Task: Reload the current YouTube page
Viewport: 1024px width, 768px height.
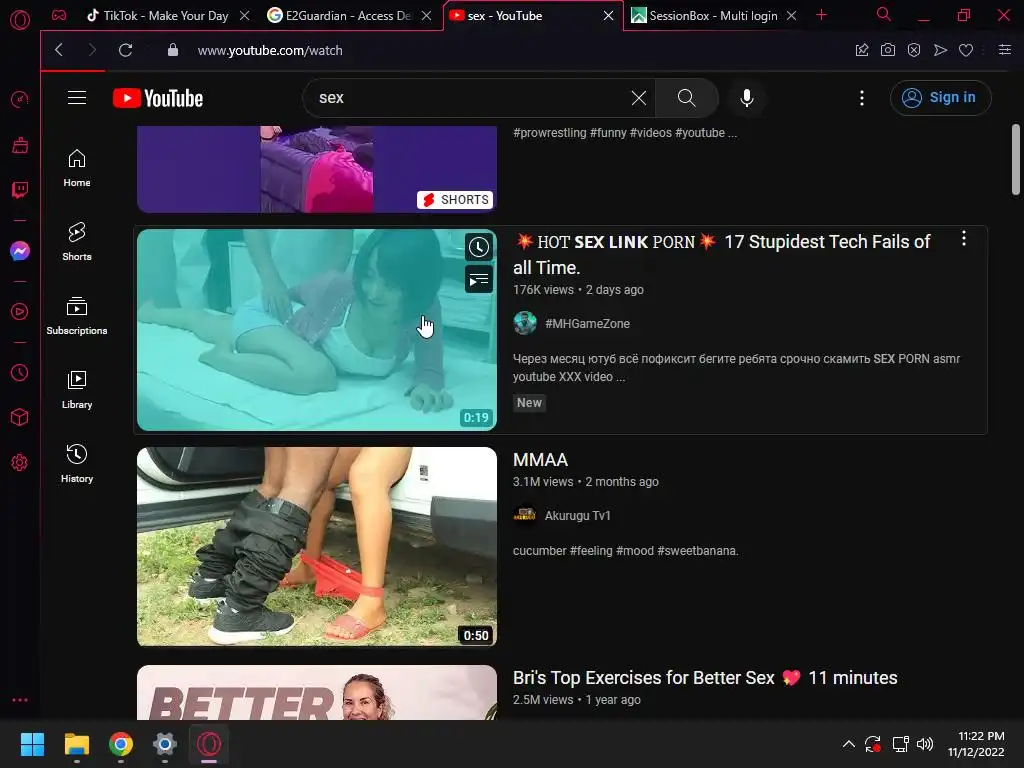Action: click(x=125, y=50)
